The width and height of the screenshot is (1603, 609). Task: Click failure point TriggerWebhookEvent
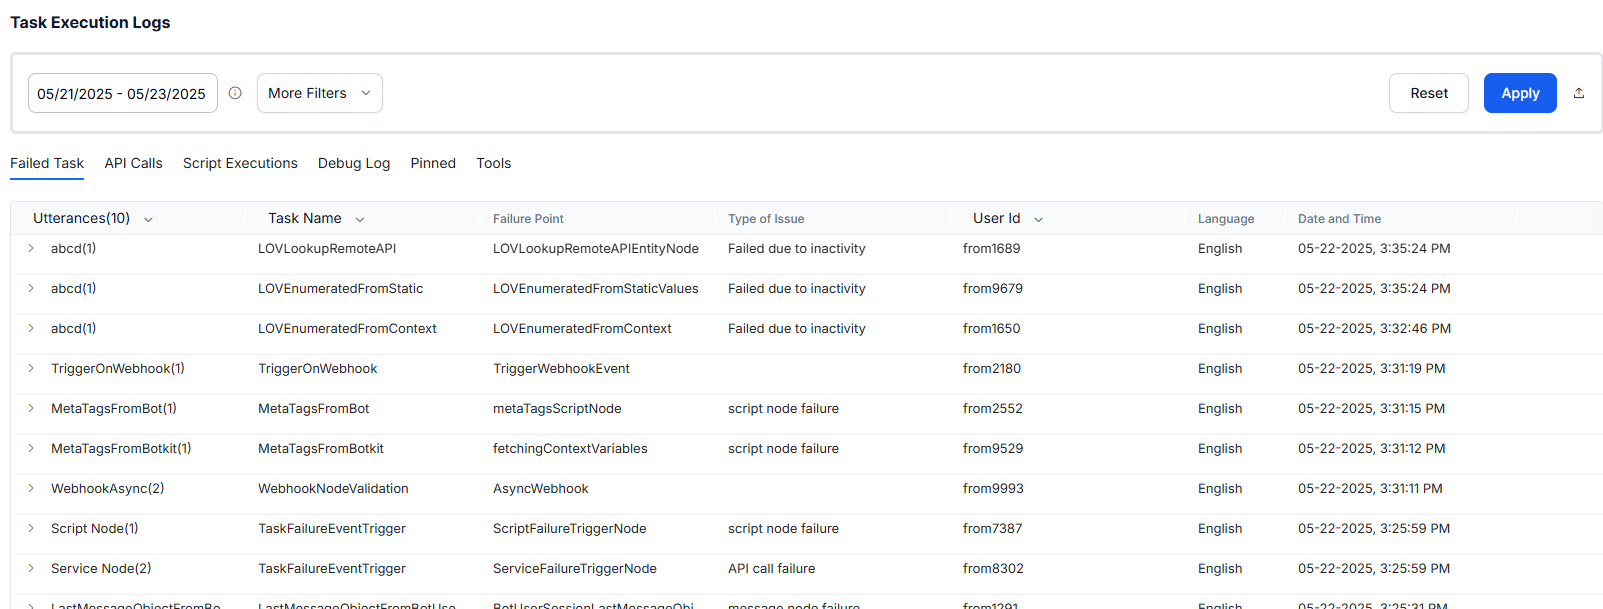(561, 368)
